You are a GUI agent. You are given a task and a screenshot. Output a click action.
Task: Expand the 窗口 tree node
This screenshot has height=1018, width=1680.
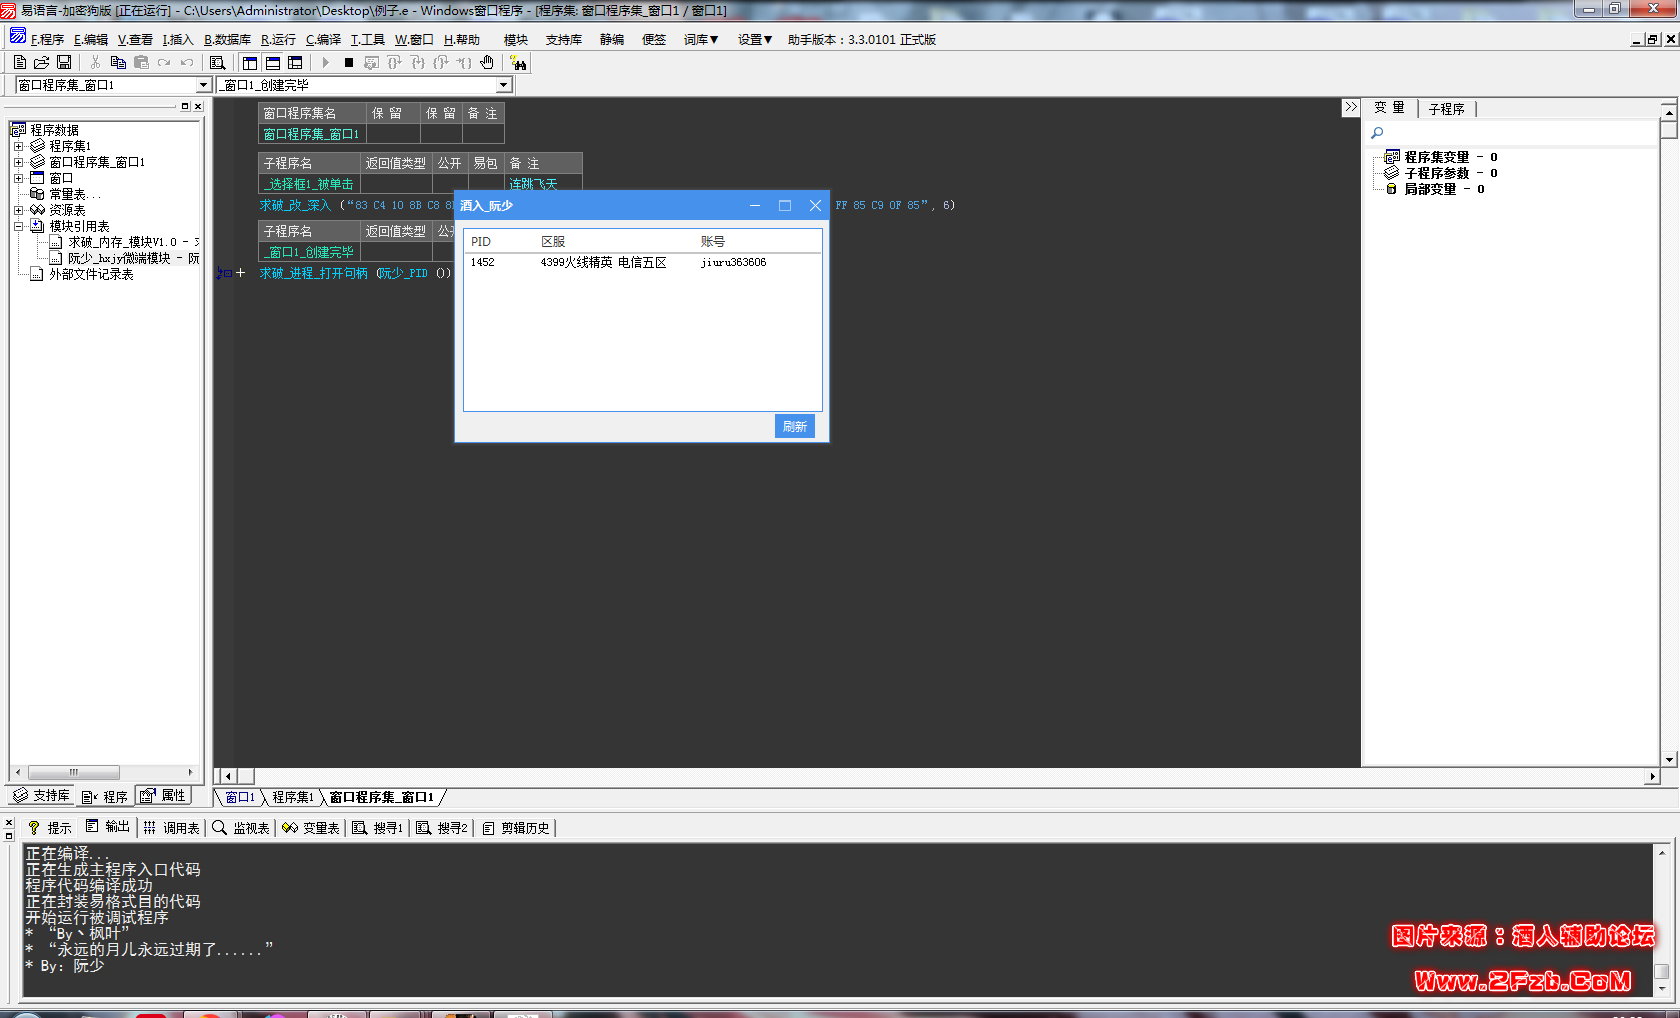(x=18, y=178)
